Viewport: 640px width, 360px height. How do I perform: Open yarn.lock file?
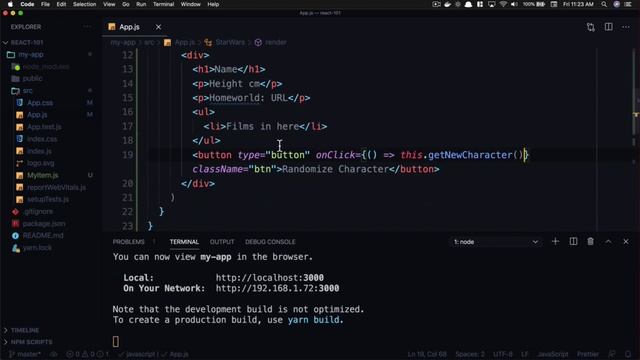coord(37,248)
